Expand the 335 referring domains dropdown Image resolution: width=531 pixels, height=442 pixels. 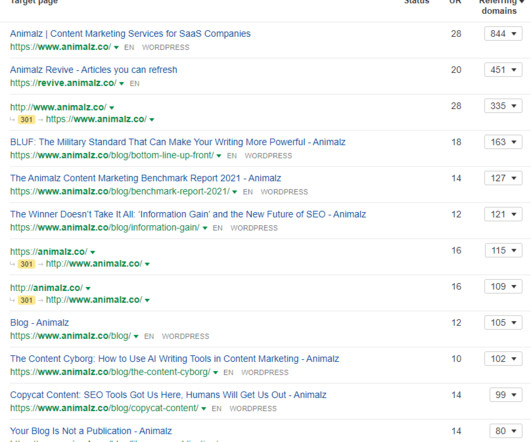point(503,106)
